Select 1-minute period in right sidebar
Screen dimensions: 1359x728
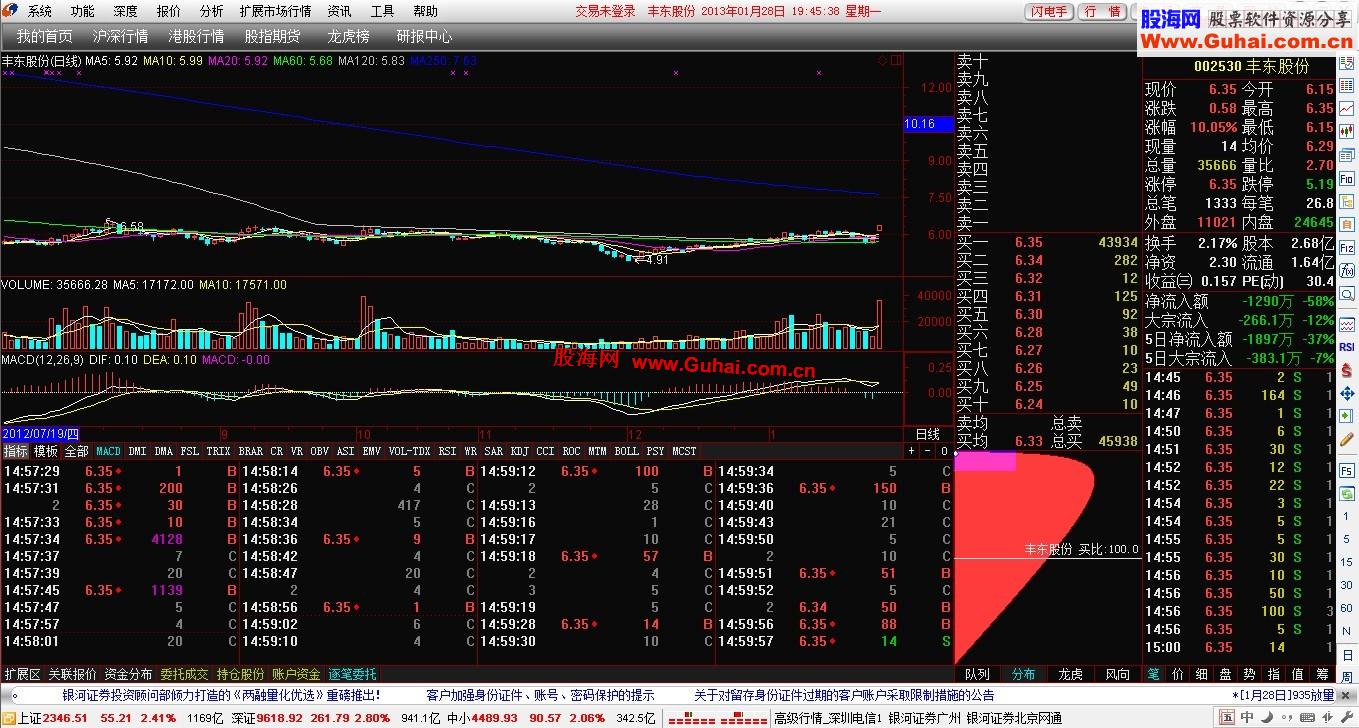point(1347,516)
